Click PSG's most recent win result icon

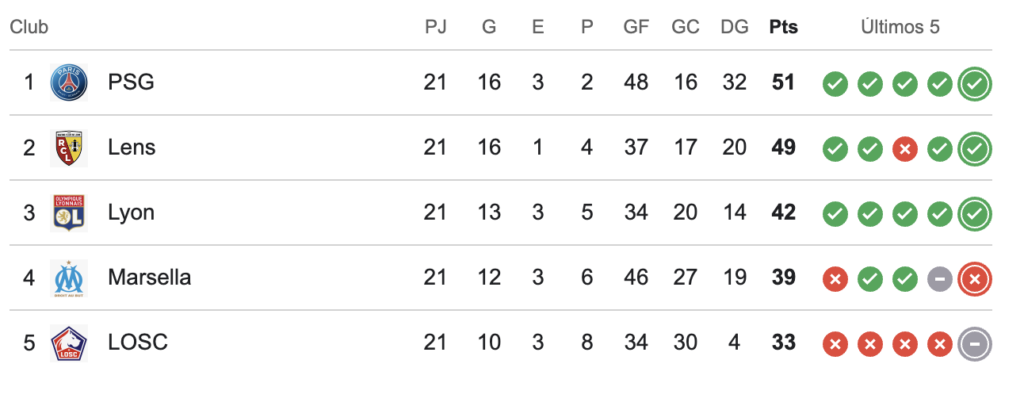[x=975, y=84]
